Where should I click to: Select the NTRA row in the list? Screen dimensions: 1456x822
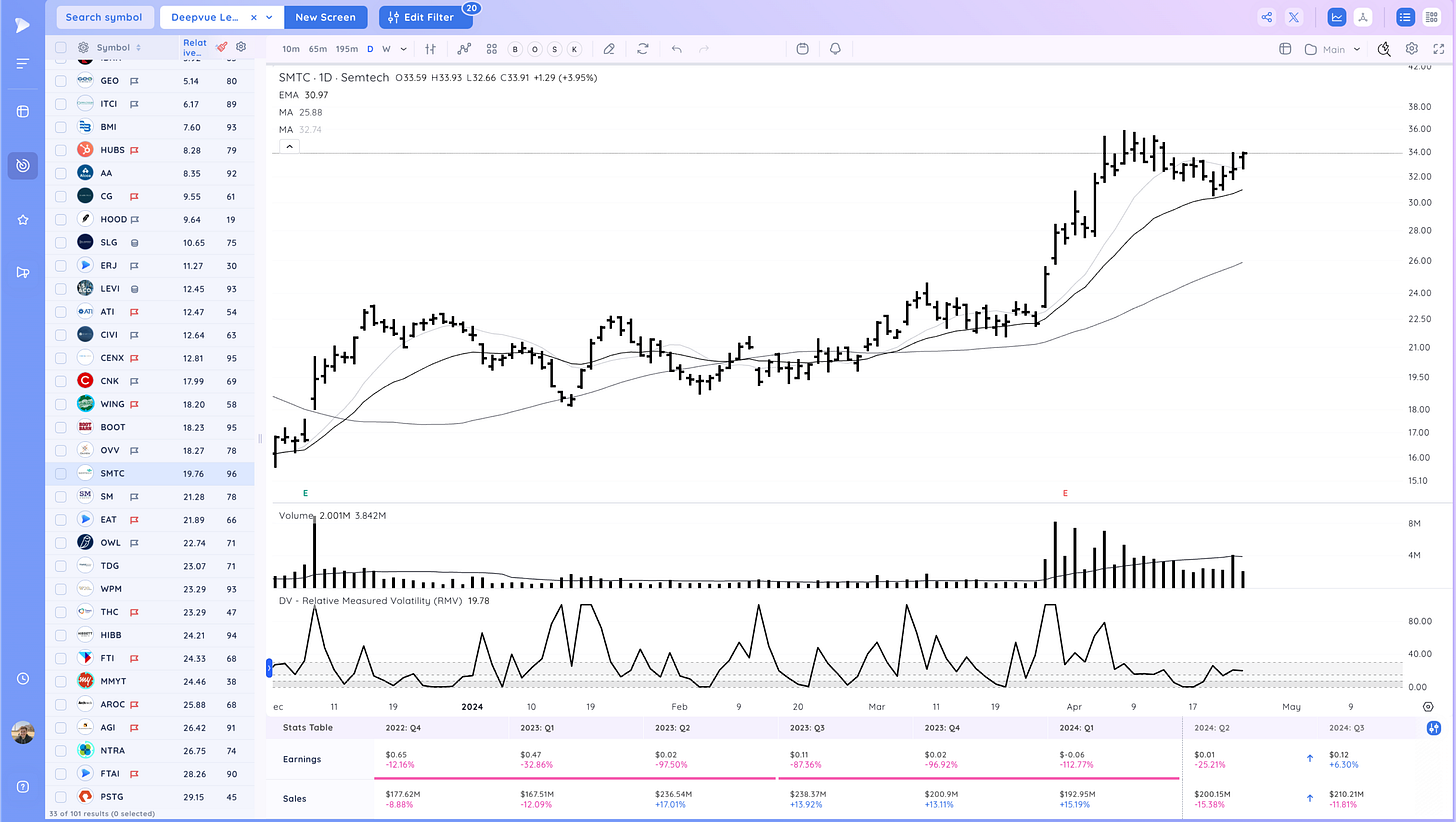[150, 750]
